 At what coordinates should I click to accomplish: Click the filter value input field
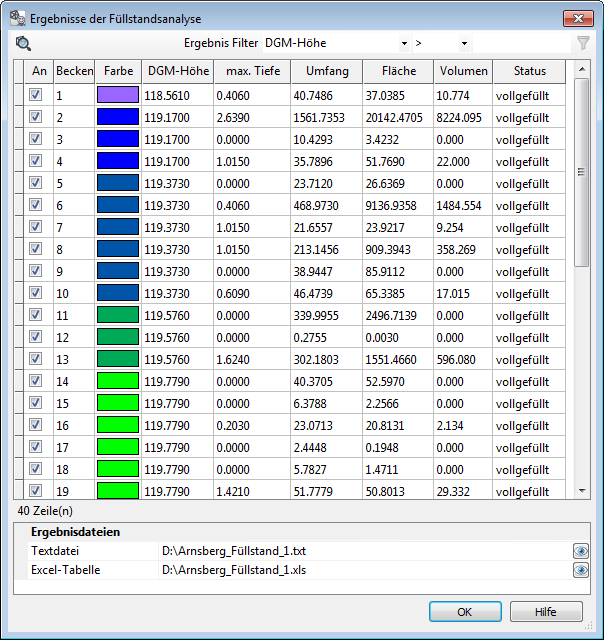click(520, 43)
